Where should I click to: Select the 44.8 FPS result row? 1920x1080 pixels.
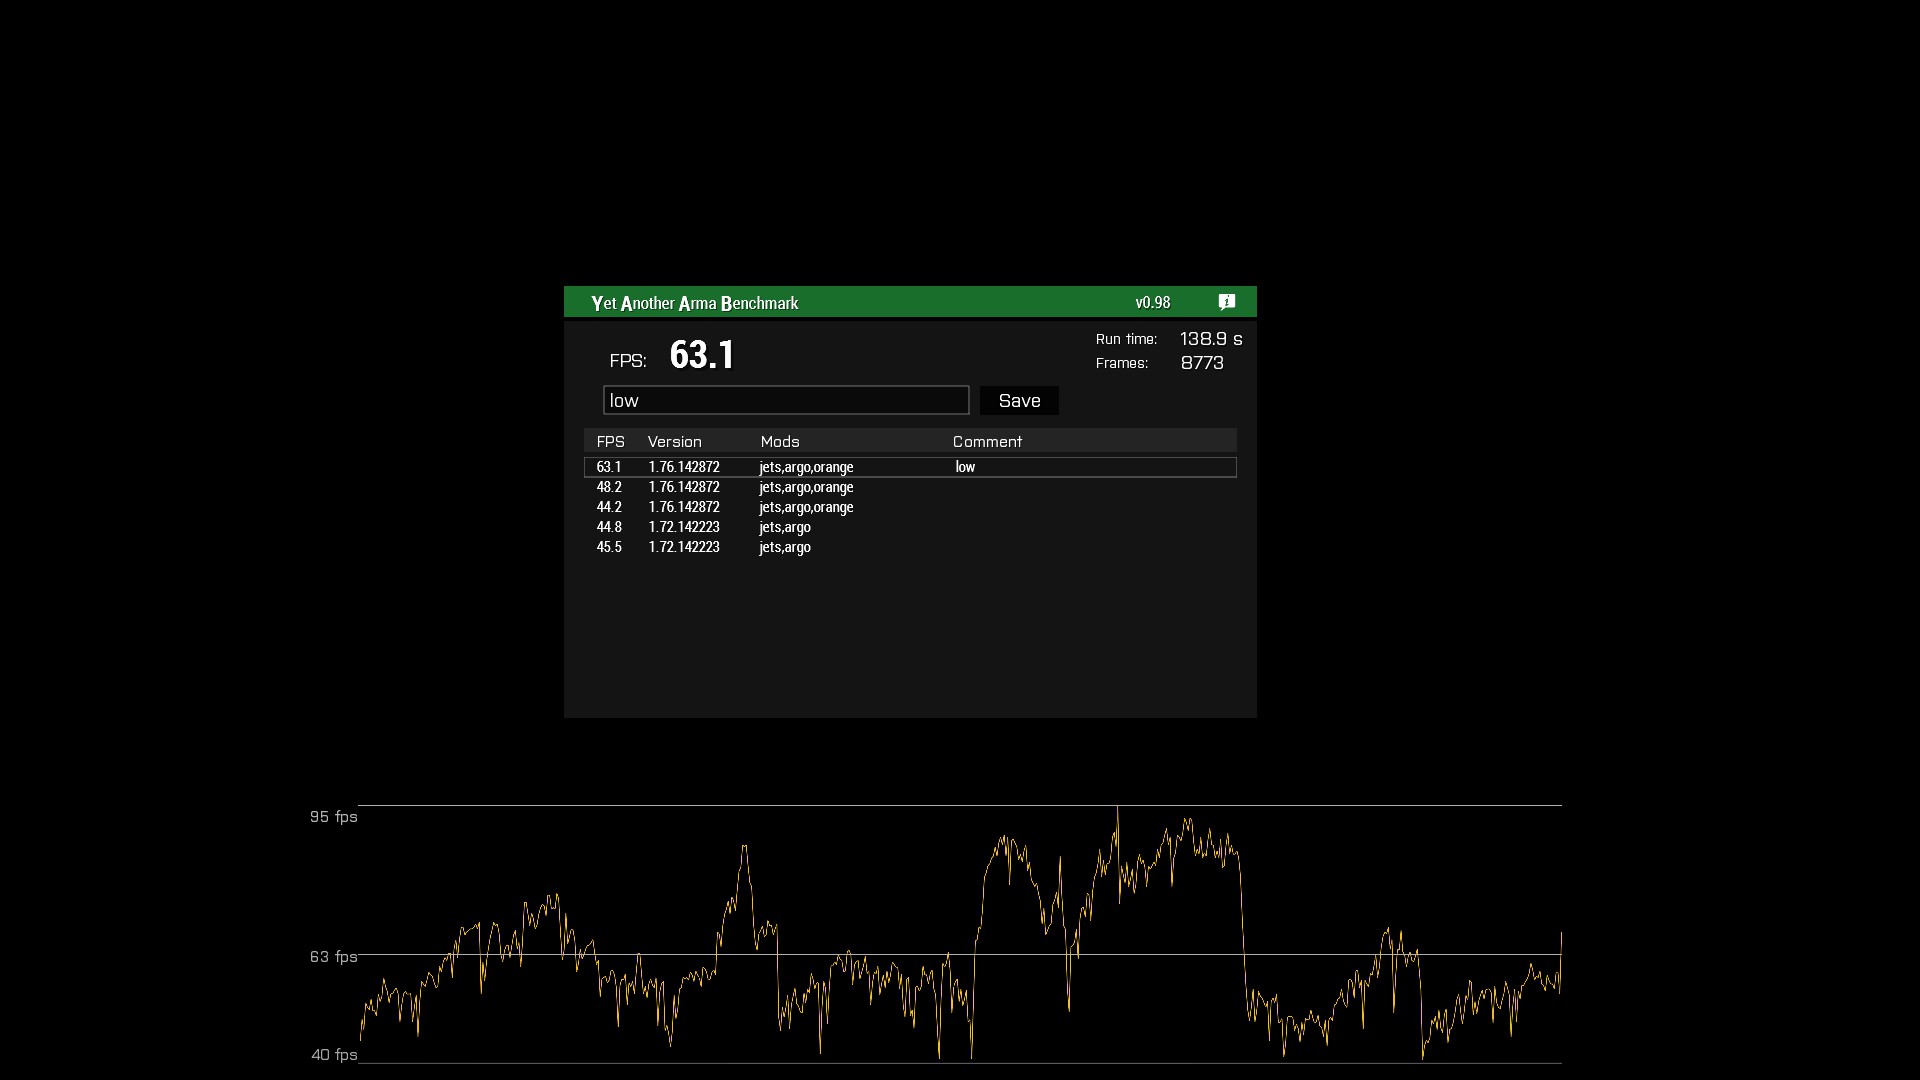(x=909, y=527)
